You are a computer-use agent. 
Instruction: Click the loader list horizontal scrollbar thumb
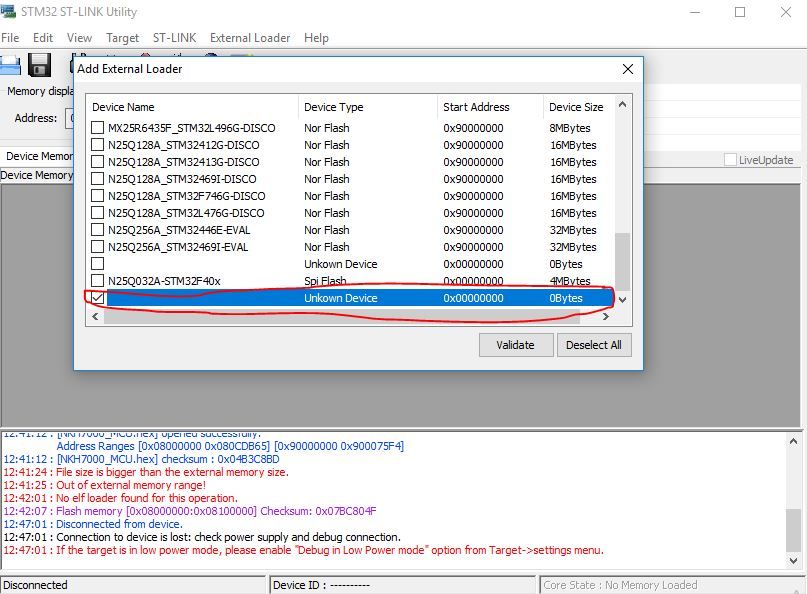coord(342,317)
